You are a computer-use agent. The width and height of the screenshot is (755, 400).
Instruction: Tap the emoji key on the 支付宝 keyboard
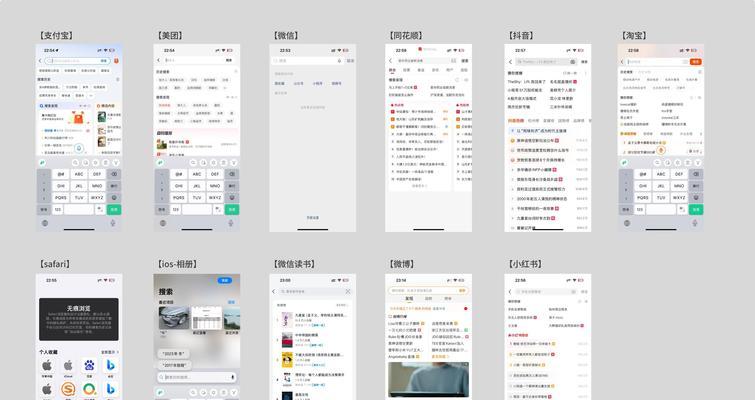114,198
